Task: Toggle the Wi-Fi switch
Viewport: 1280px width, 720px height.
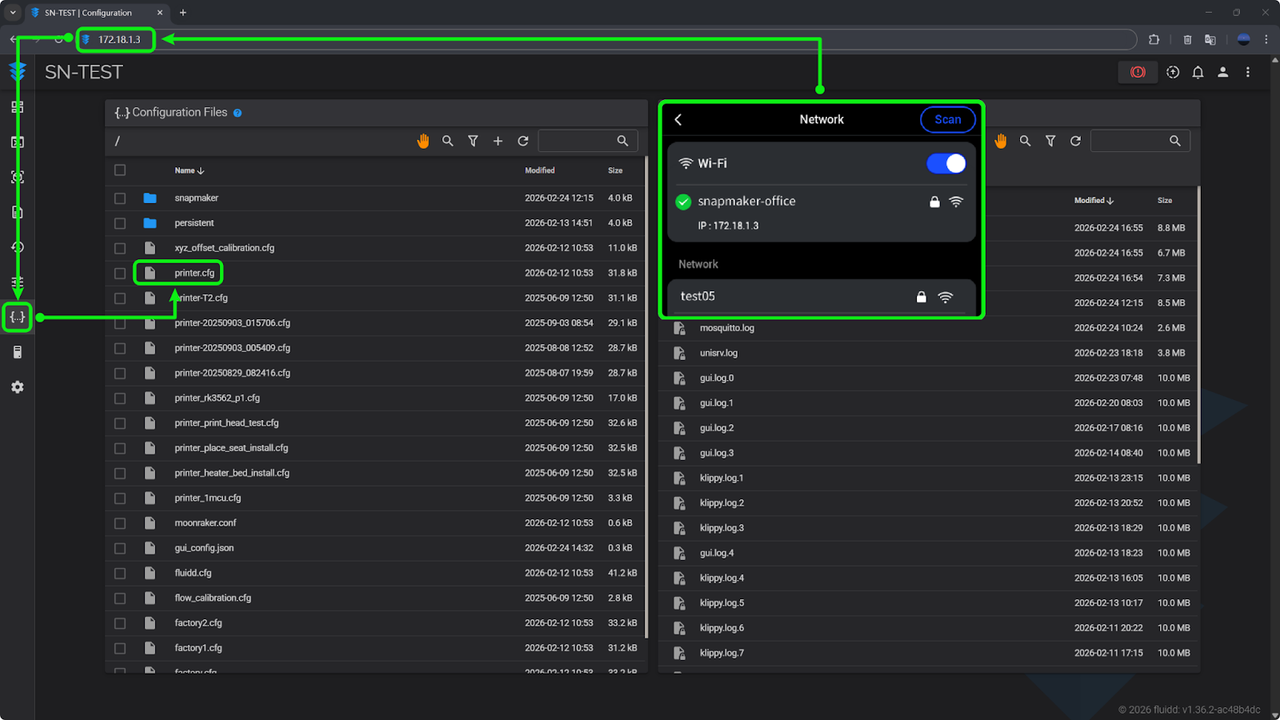Action: click(946, 163)
